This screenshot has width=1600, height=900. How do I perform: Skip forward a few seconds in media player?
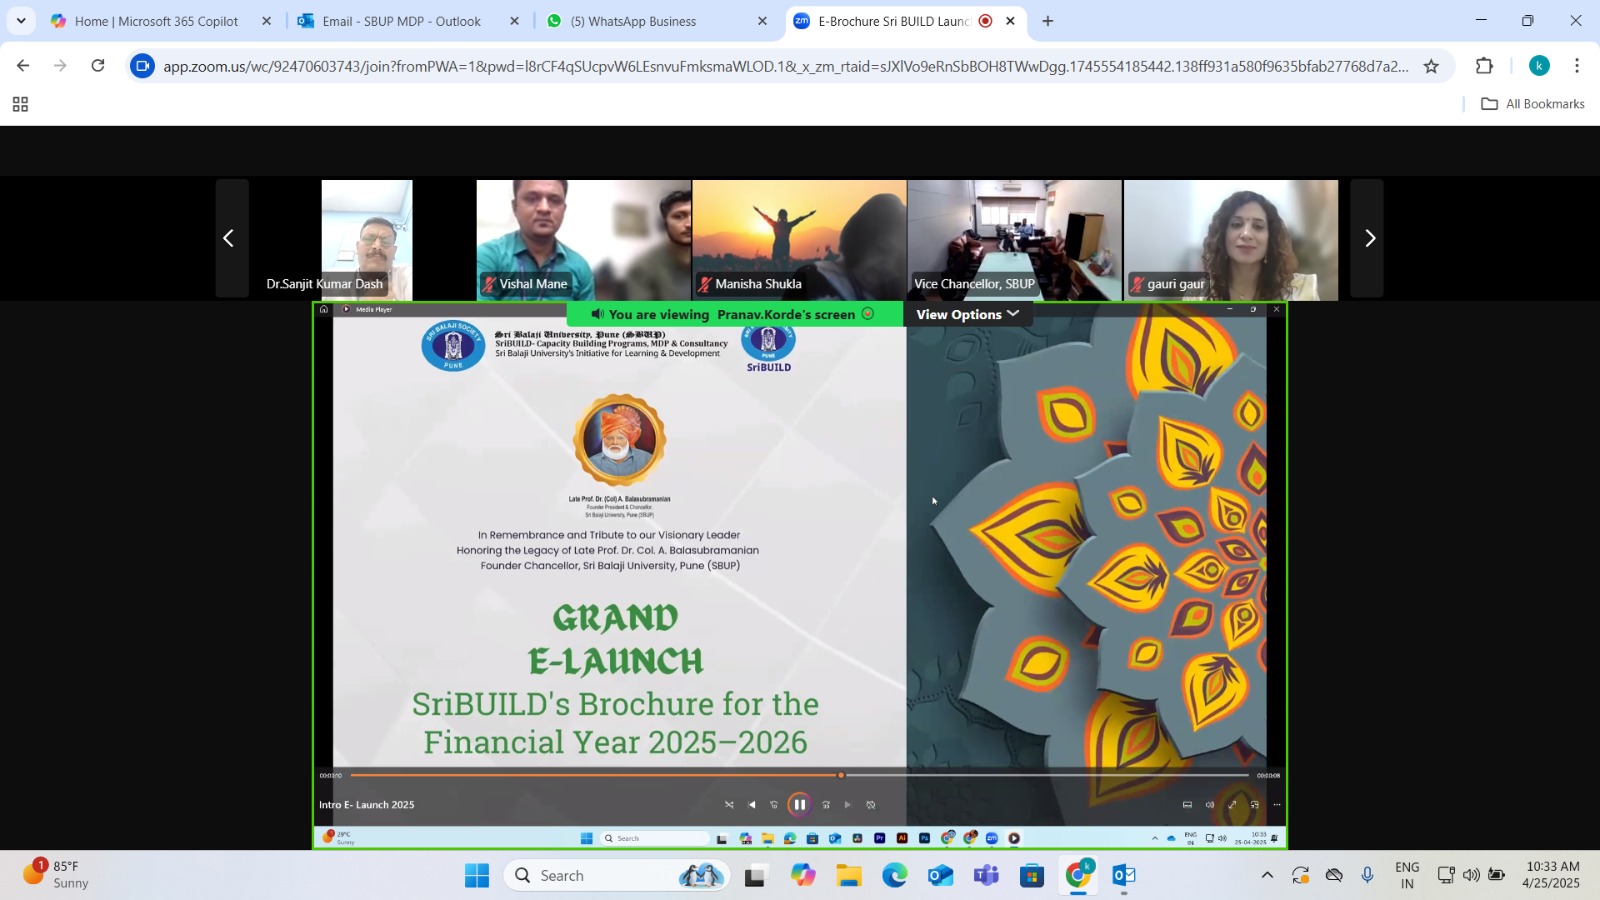tap(826, 804)
